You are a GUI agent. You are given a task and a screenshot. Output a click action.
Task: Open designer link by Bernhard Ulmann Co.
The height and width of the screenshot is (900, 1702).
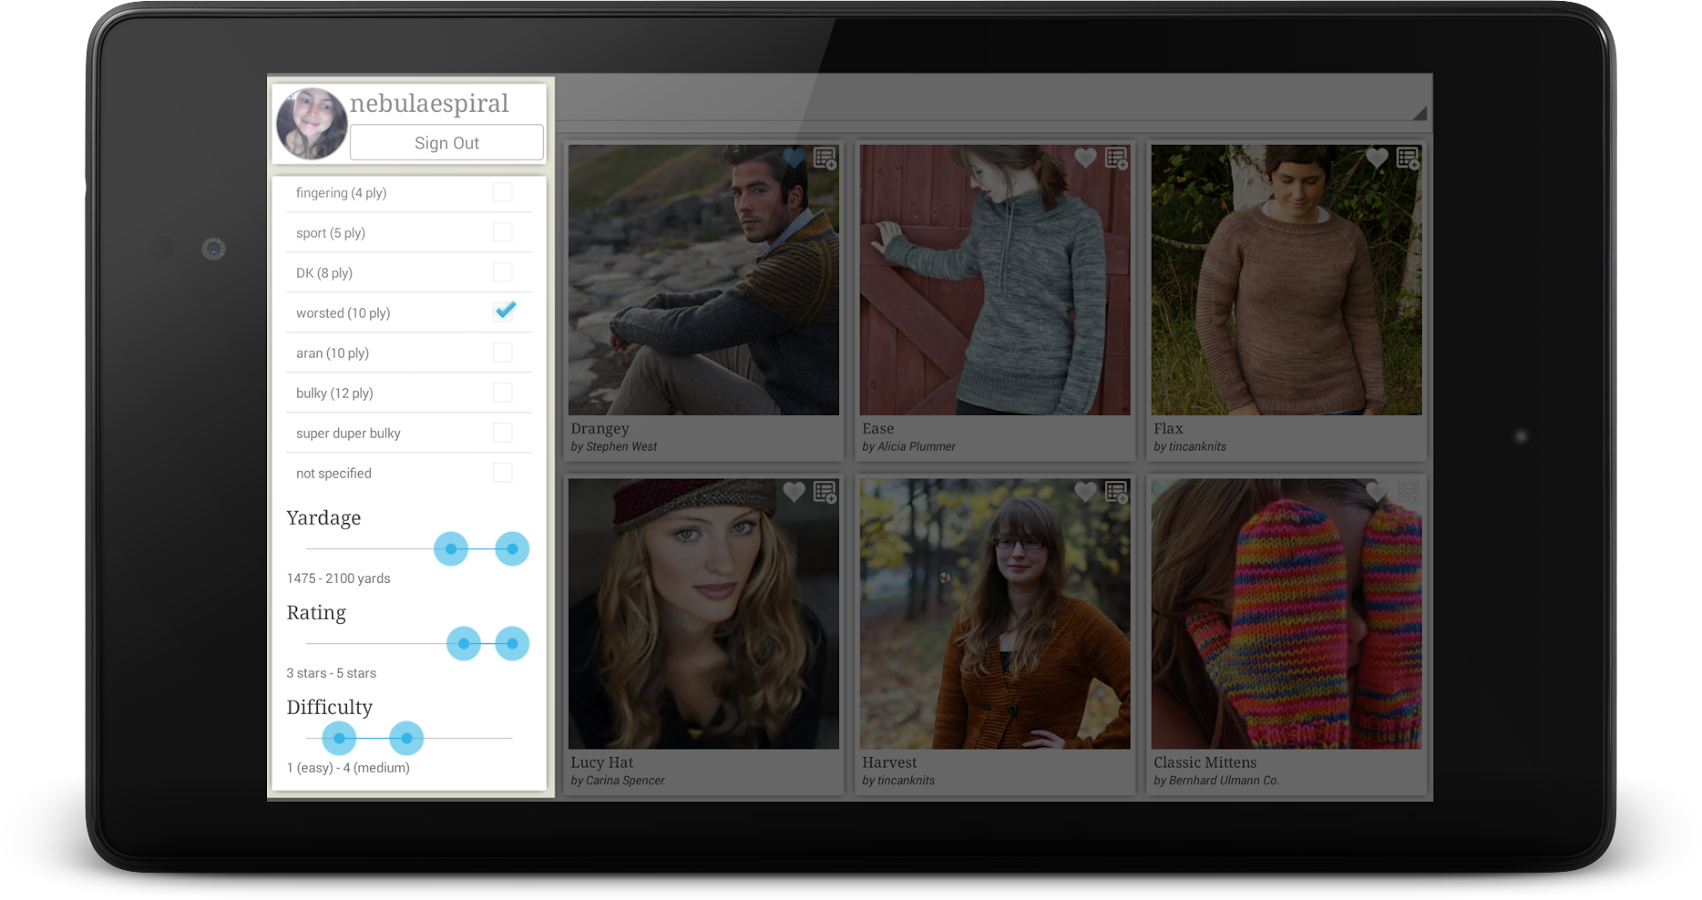[1216, 781]
